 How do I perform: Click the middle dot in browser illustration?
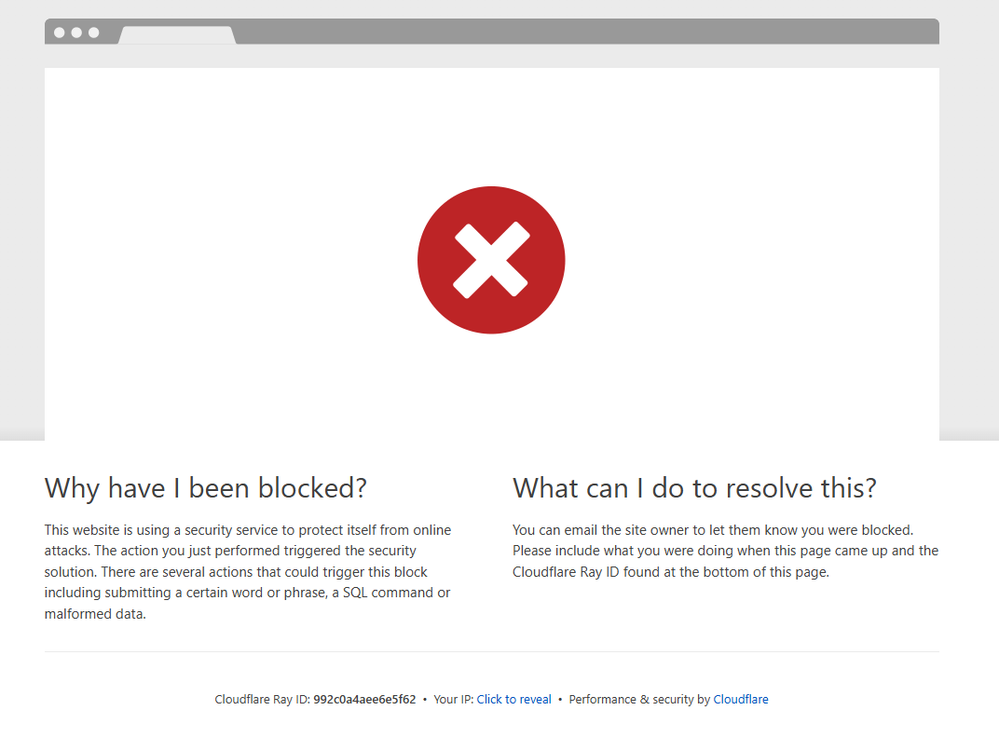click(76, 33)
